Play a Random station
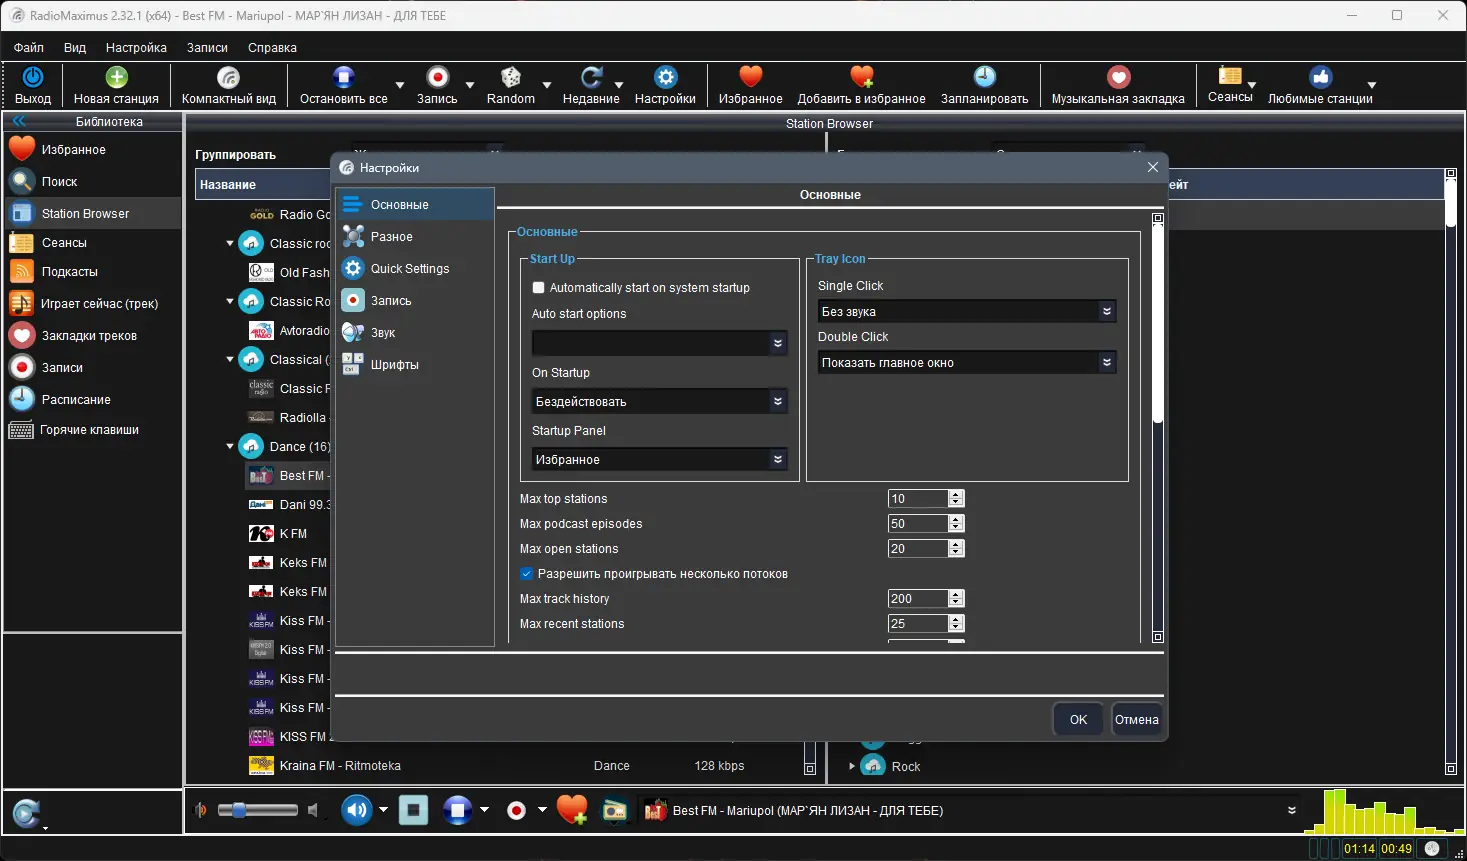The height and width of the screenshot is (861, 1467). [511, 85]
